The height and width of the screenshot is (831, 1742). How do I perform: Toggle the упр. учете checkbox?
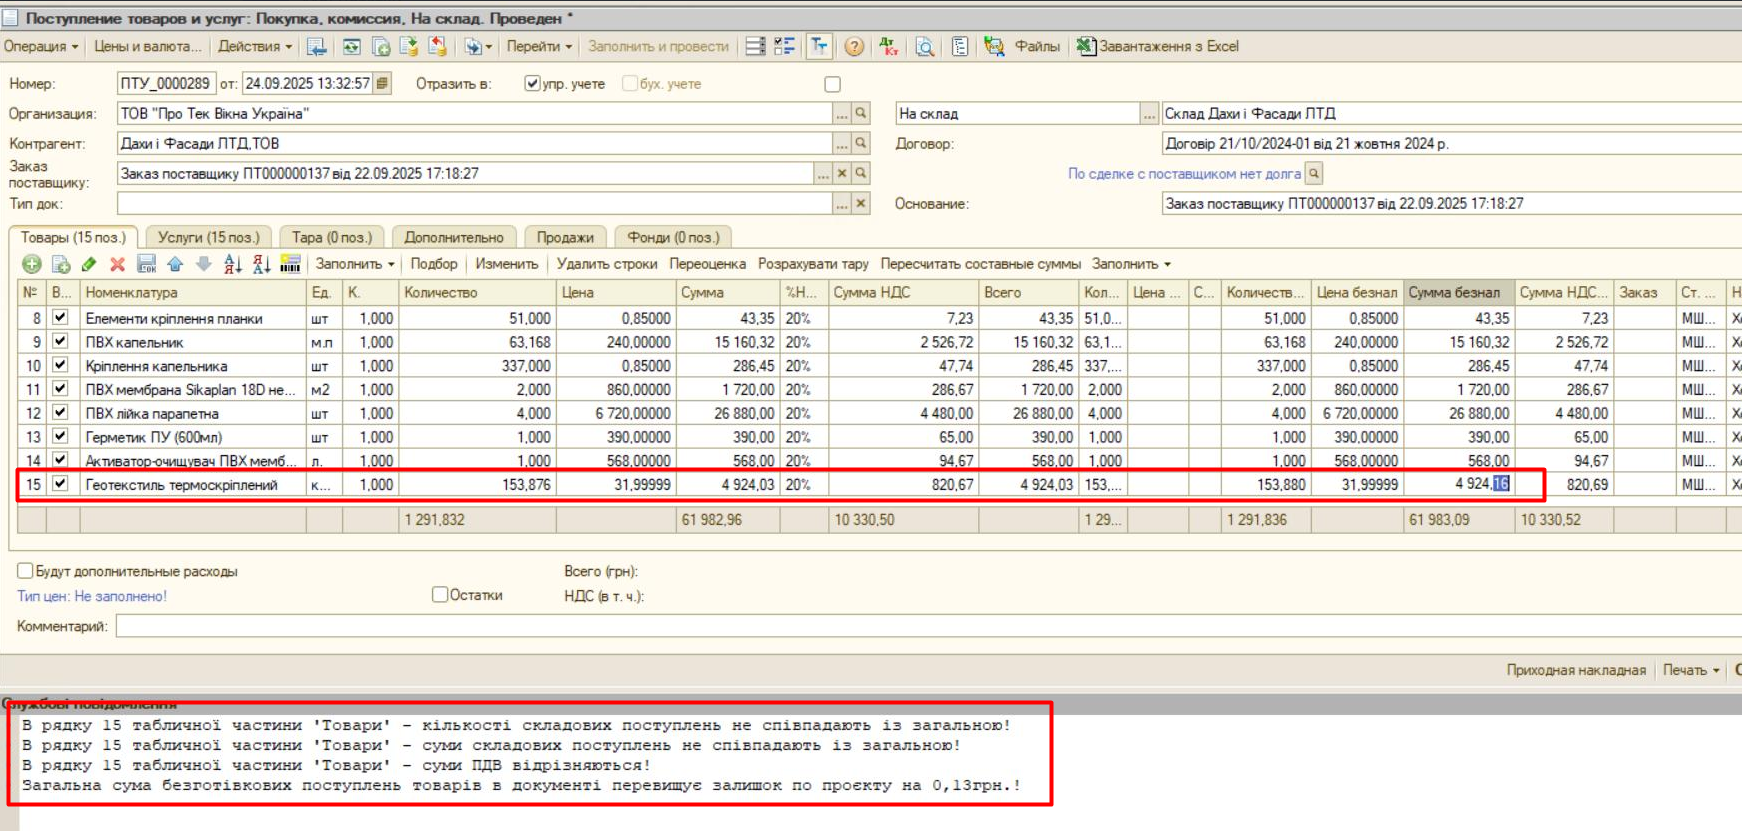(532, 84)
